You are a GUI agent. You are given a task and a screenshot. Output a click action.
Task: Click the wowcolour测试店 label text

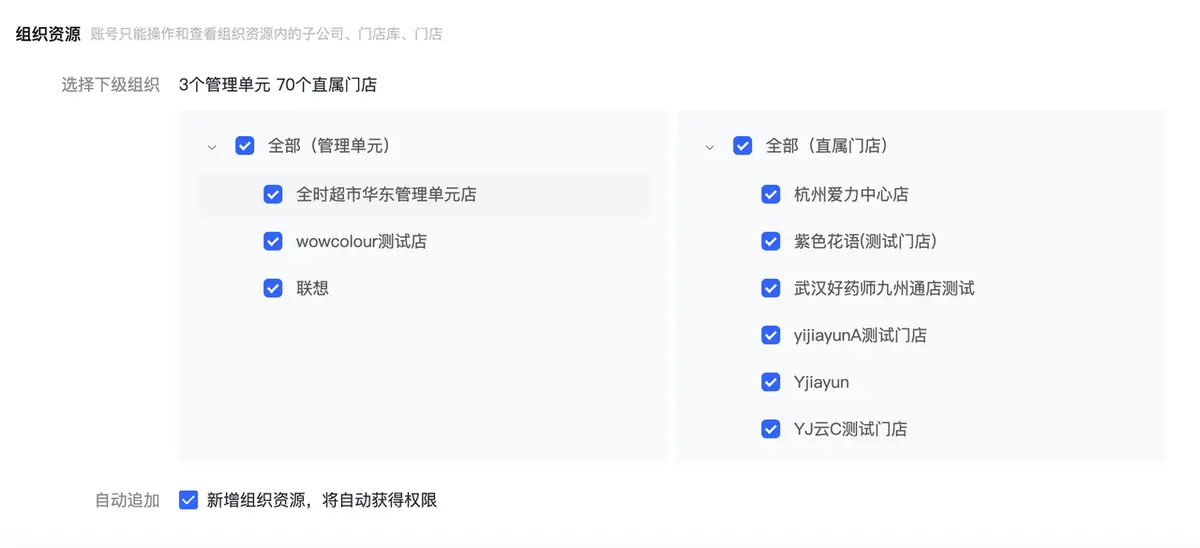pos(361,241)
